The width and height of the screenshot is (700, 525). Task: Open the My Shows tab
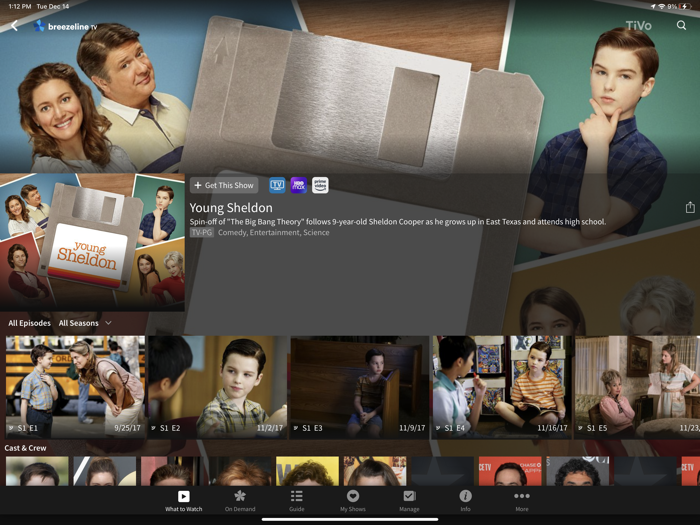(x=353, y=501)
